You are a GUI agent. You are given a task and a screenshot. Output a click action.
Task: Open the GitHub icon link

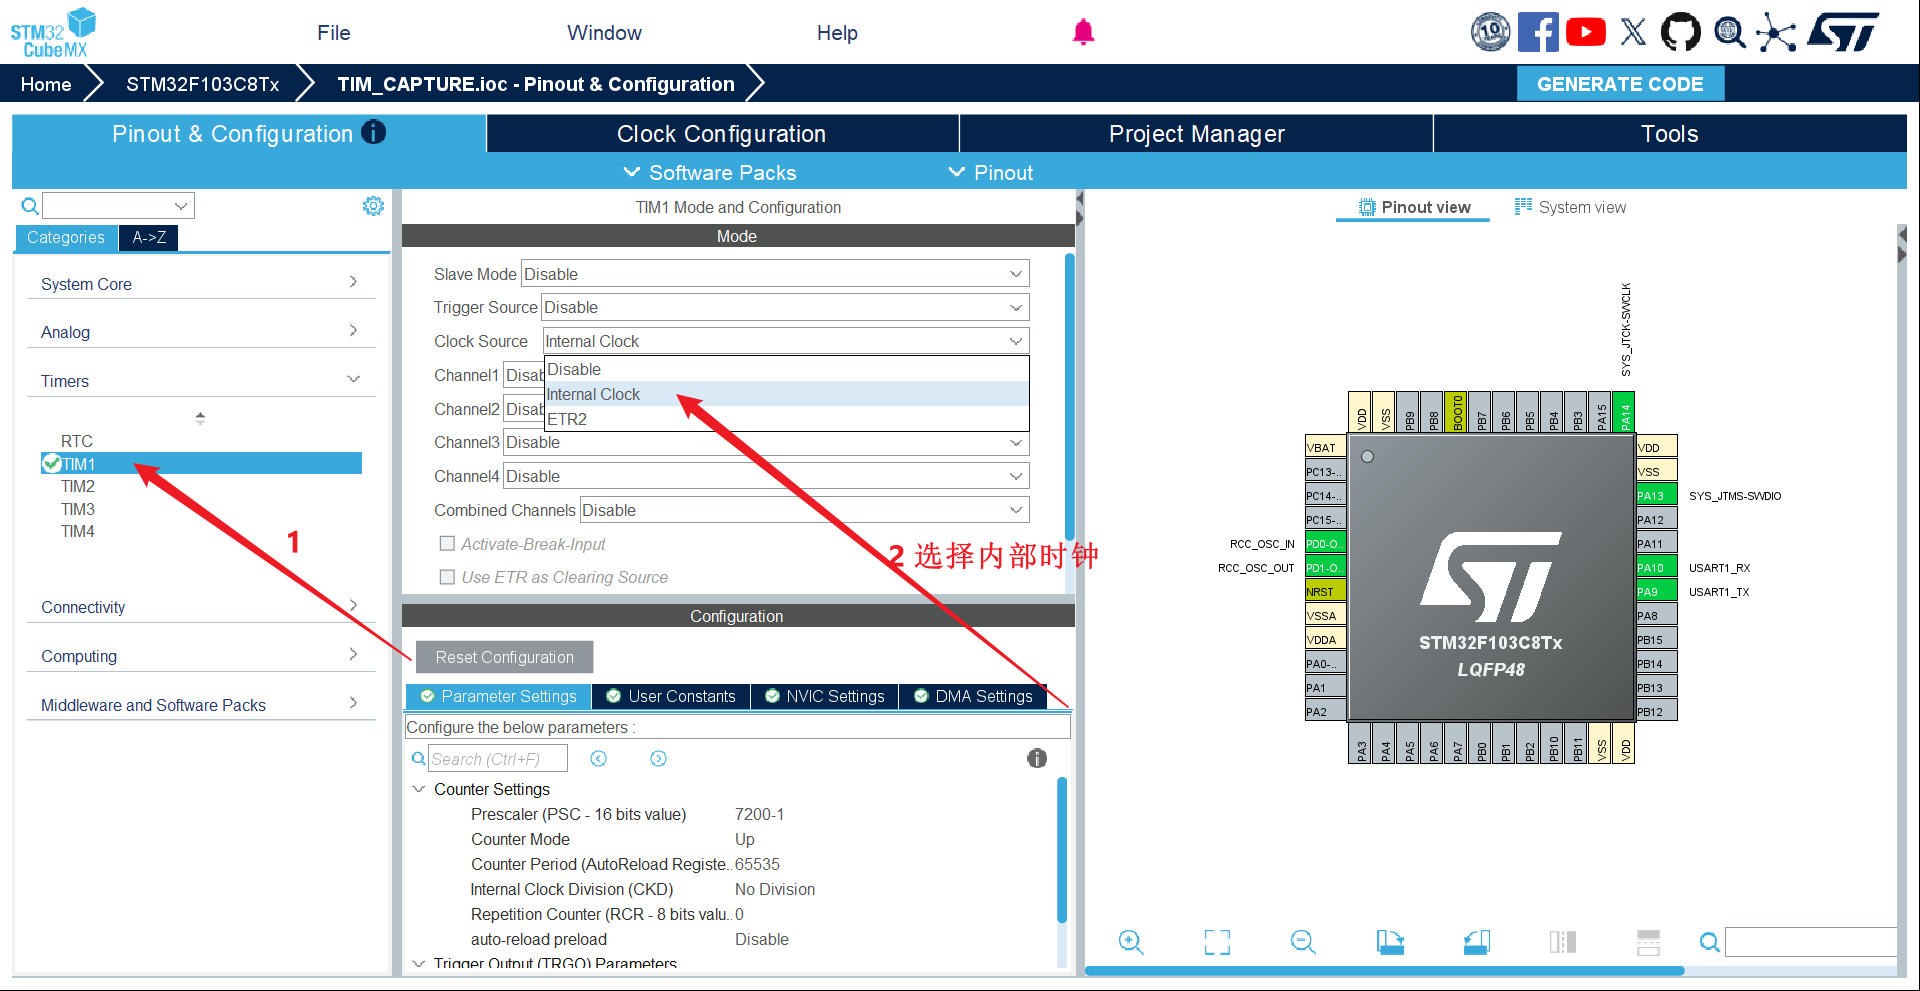pos(1680,32)
